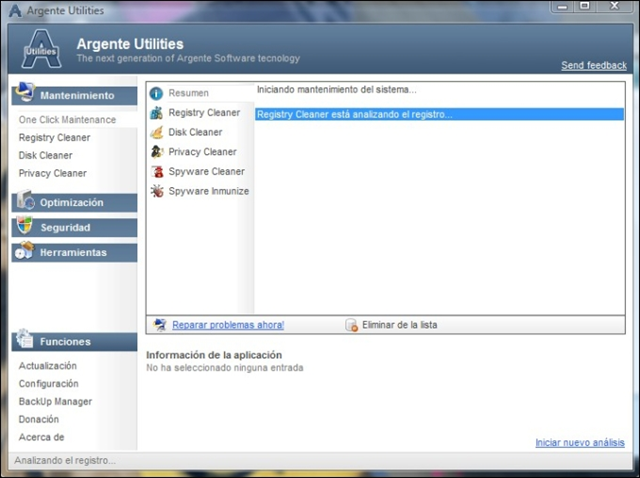Open Disk Cleaner in left sidebar
The width and height of the screenshot is (640, 478).
45,156
